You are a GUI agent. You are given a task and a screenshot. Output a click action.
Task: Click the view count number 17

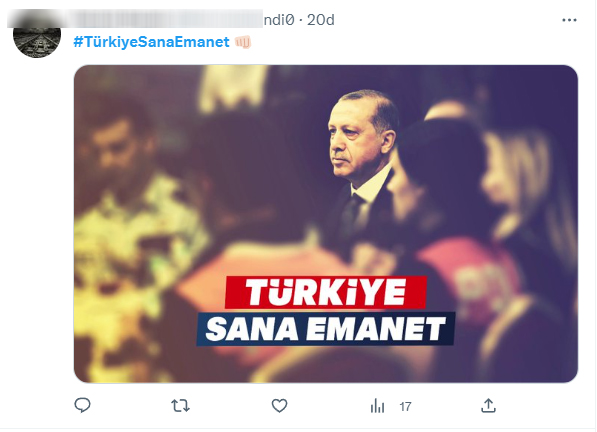tap(405, 407)
